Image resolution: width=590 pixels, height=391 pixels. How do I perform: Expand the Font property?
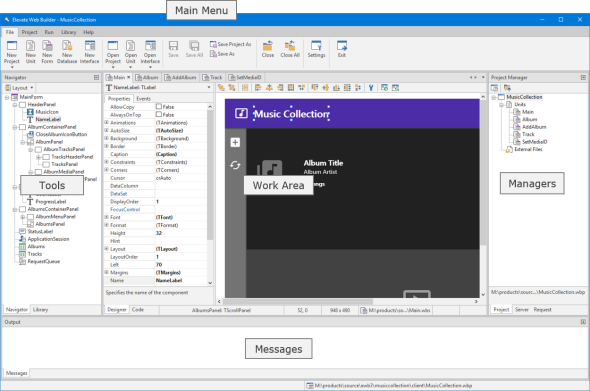106,217
